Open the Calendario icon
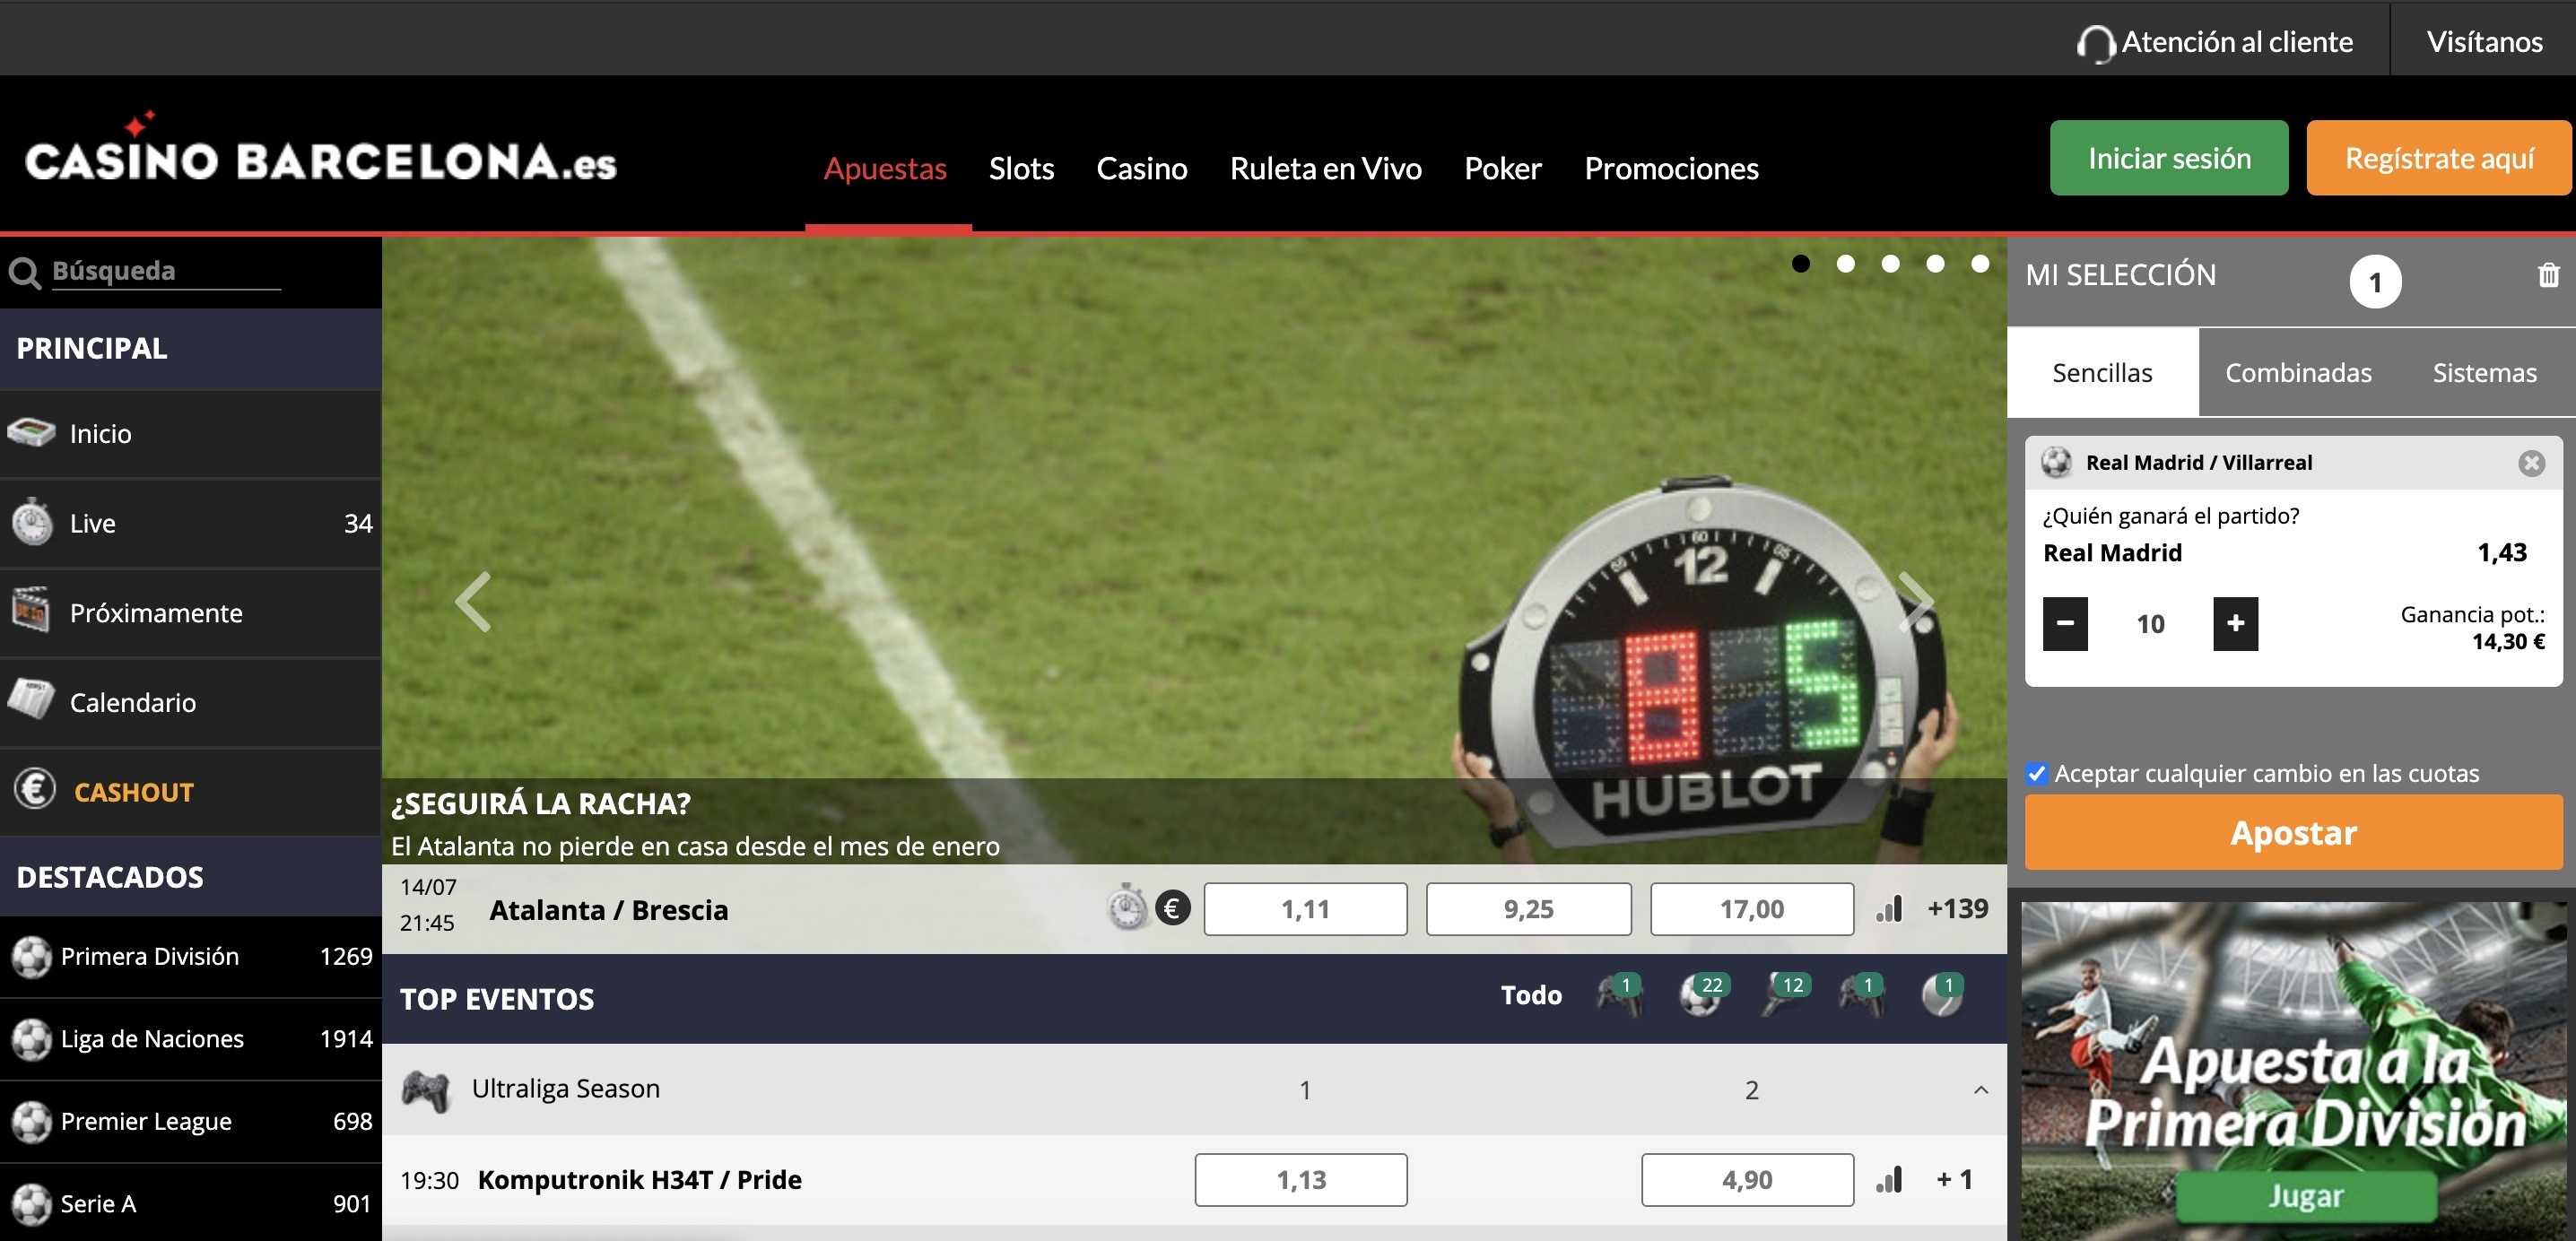Image resolution: width=2576 pixels, height=1241 pixels. coord(31,700)
